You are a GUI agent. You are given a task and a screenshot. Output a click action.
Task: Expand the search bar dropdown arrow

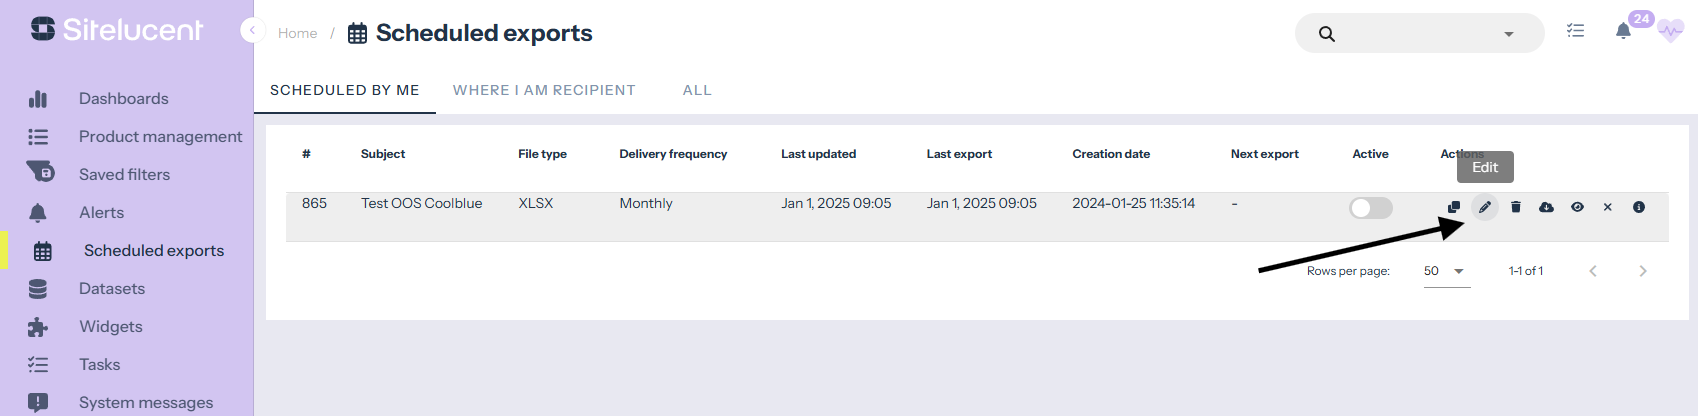tap(1509, 34)
